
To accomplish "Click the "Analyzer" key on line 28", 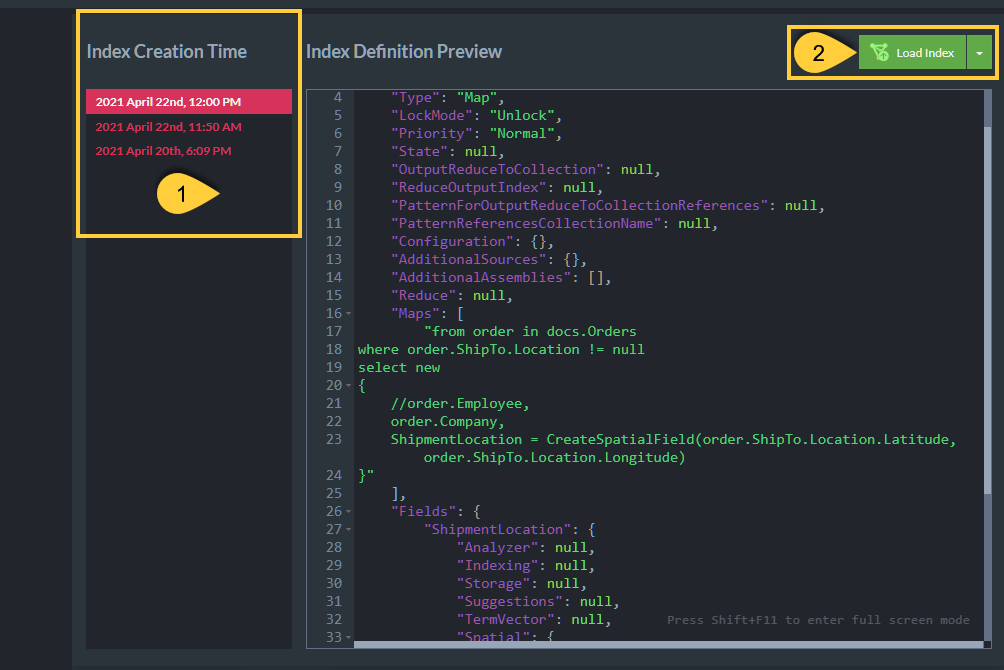I will tap(498, 547).
